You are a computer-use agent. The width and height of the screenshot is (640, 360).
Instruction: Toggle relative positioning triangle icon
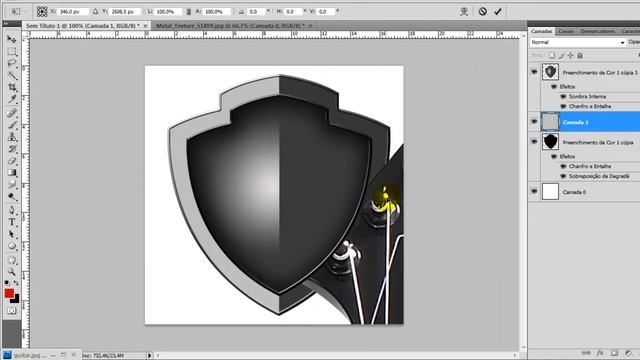tap(96, 11)
